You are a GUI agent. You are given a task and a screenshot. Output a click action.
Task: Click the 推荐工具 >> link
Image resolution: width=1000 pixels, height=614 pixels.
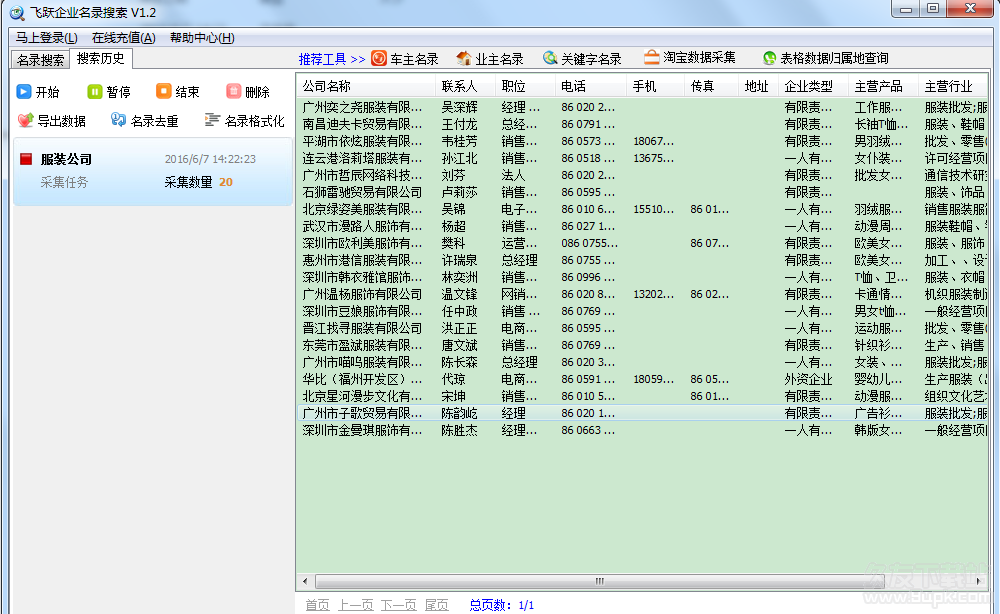(332, 59)
